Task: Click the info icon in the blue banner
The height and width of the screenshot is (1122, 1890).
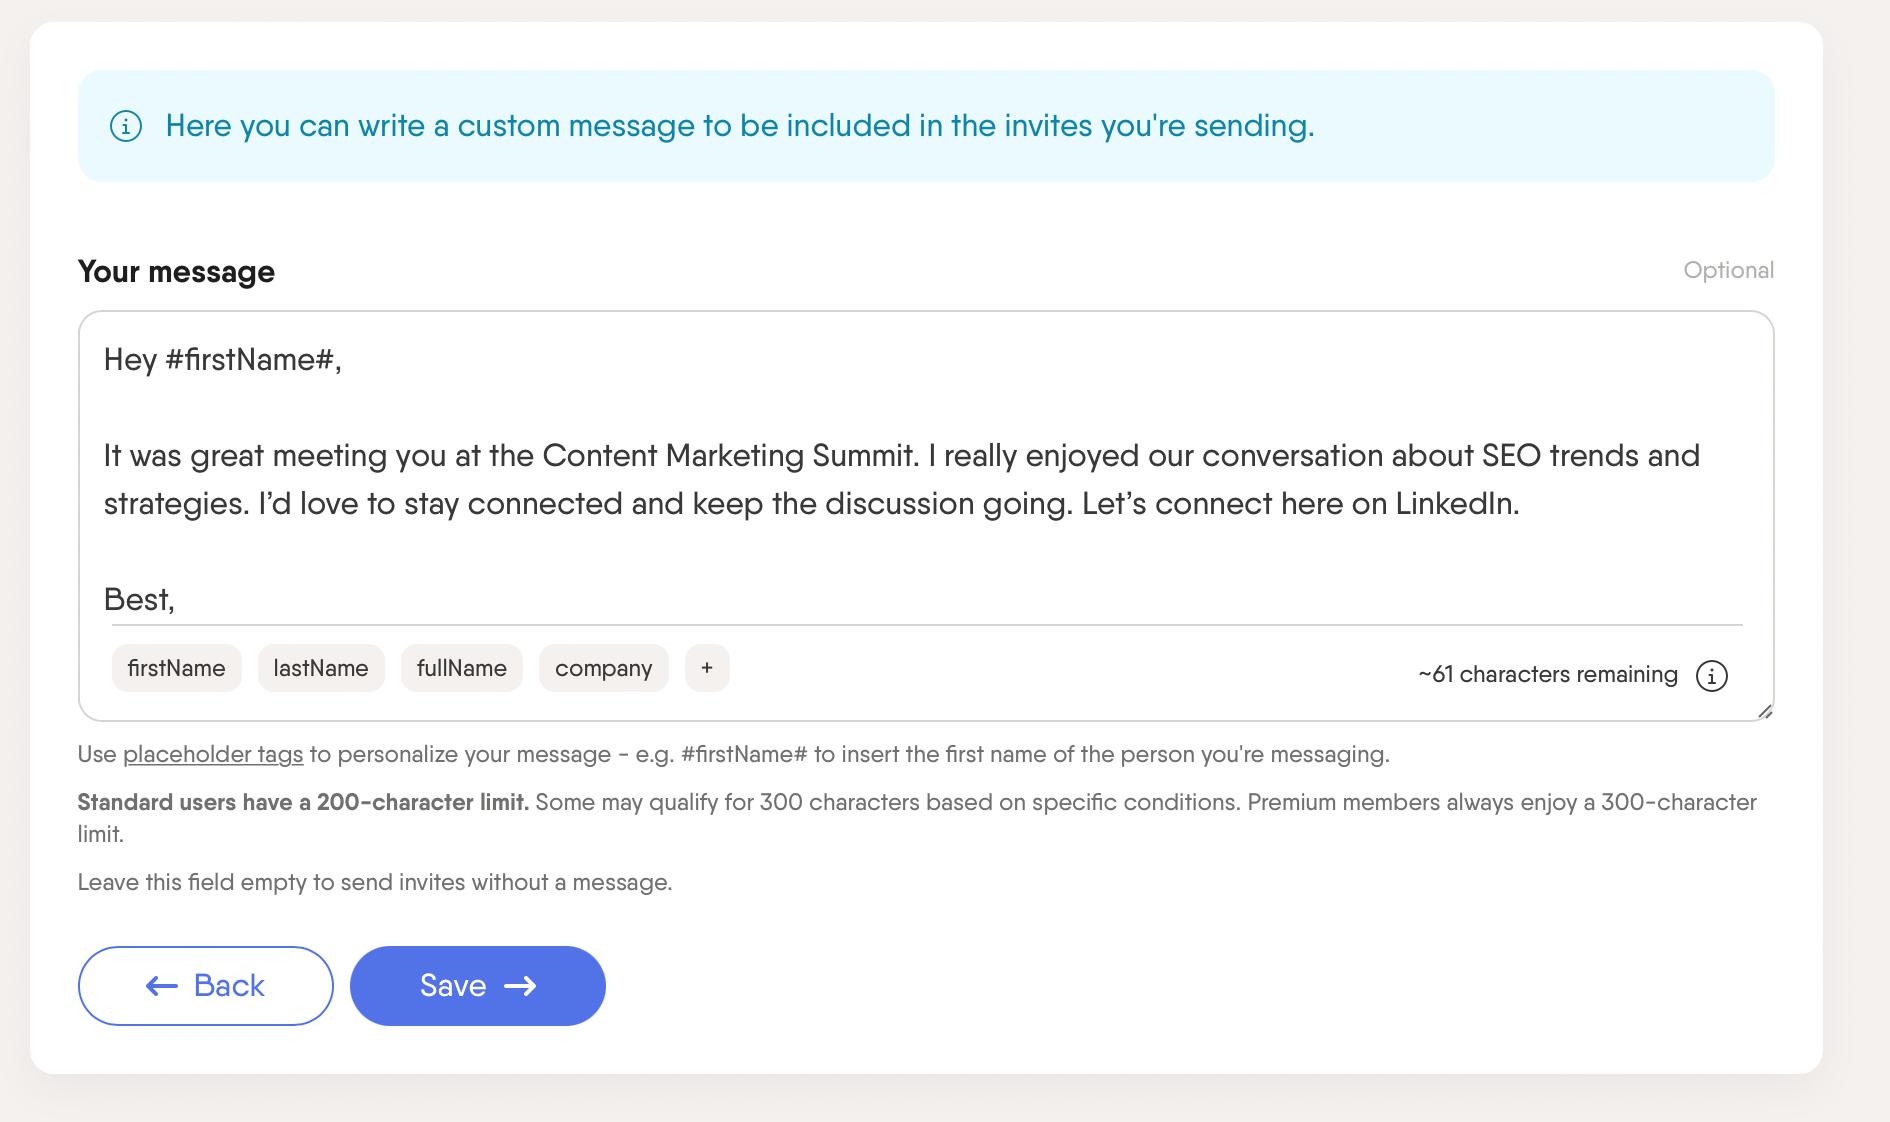Action: pyautogui.click(x=125, y=126)
